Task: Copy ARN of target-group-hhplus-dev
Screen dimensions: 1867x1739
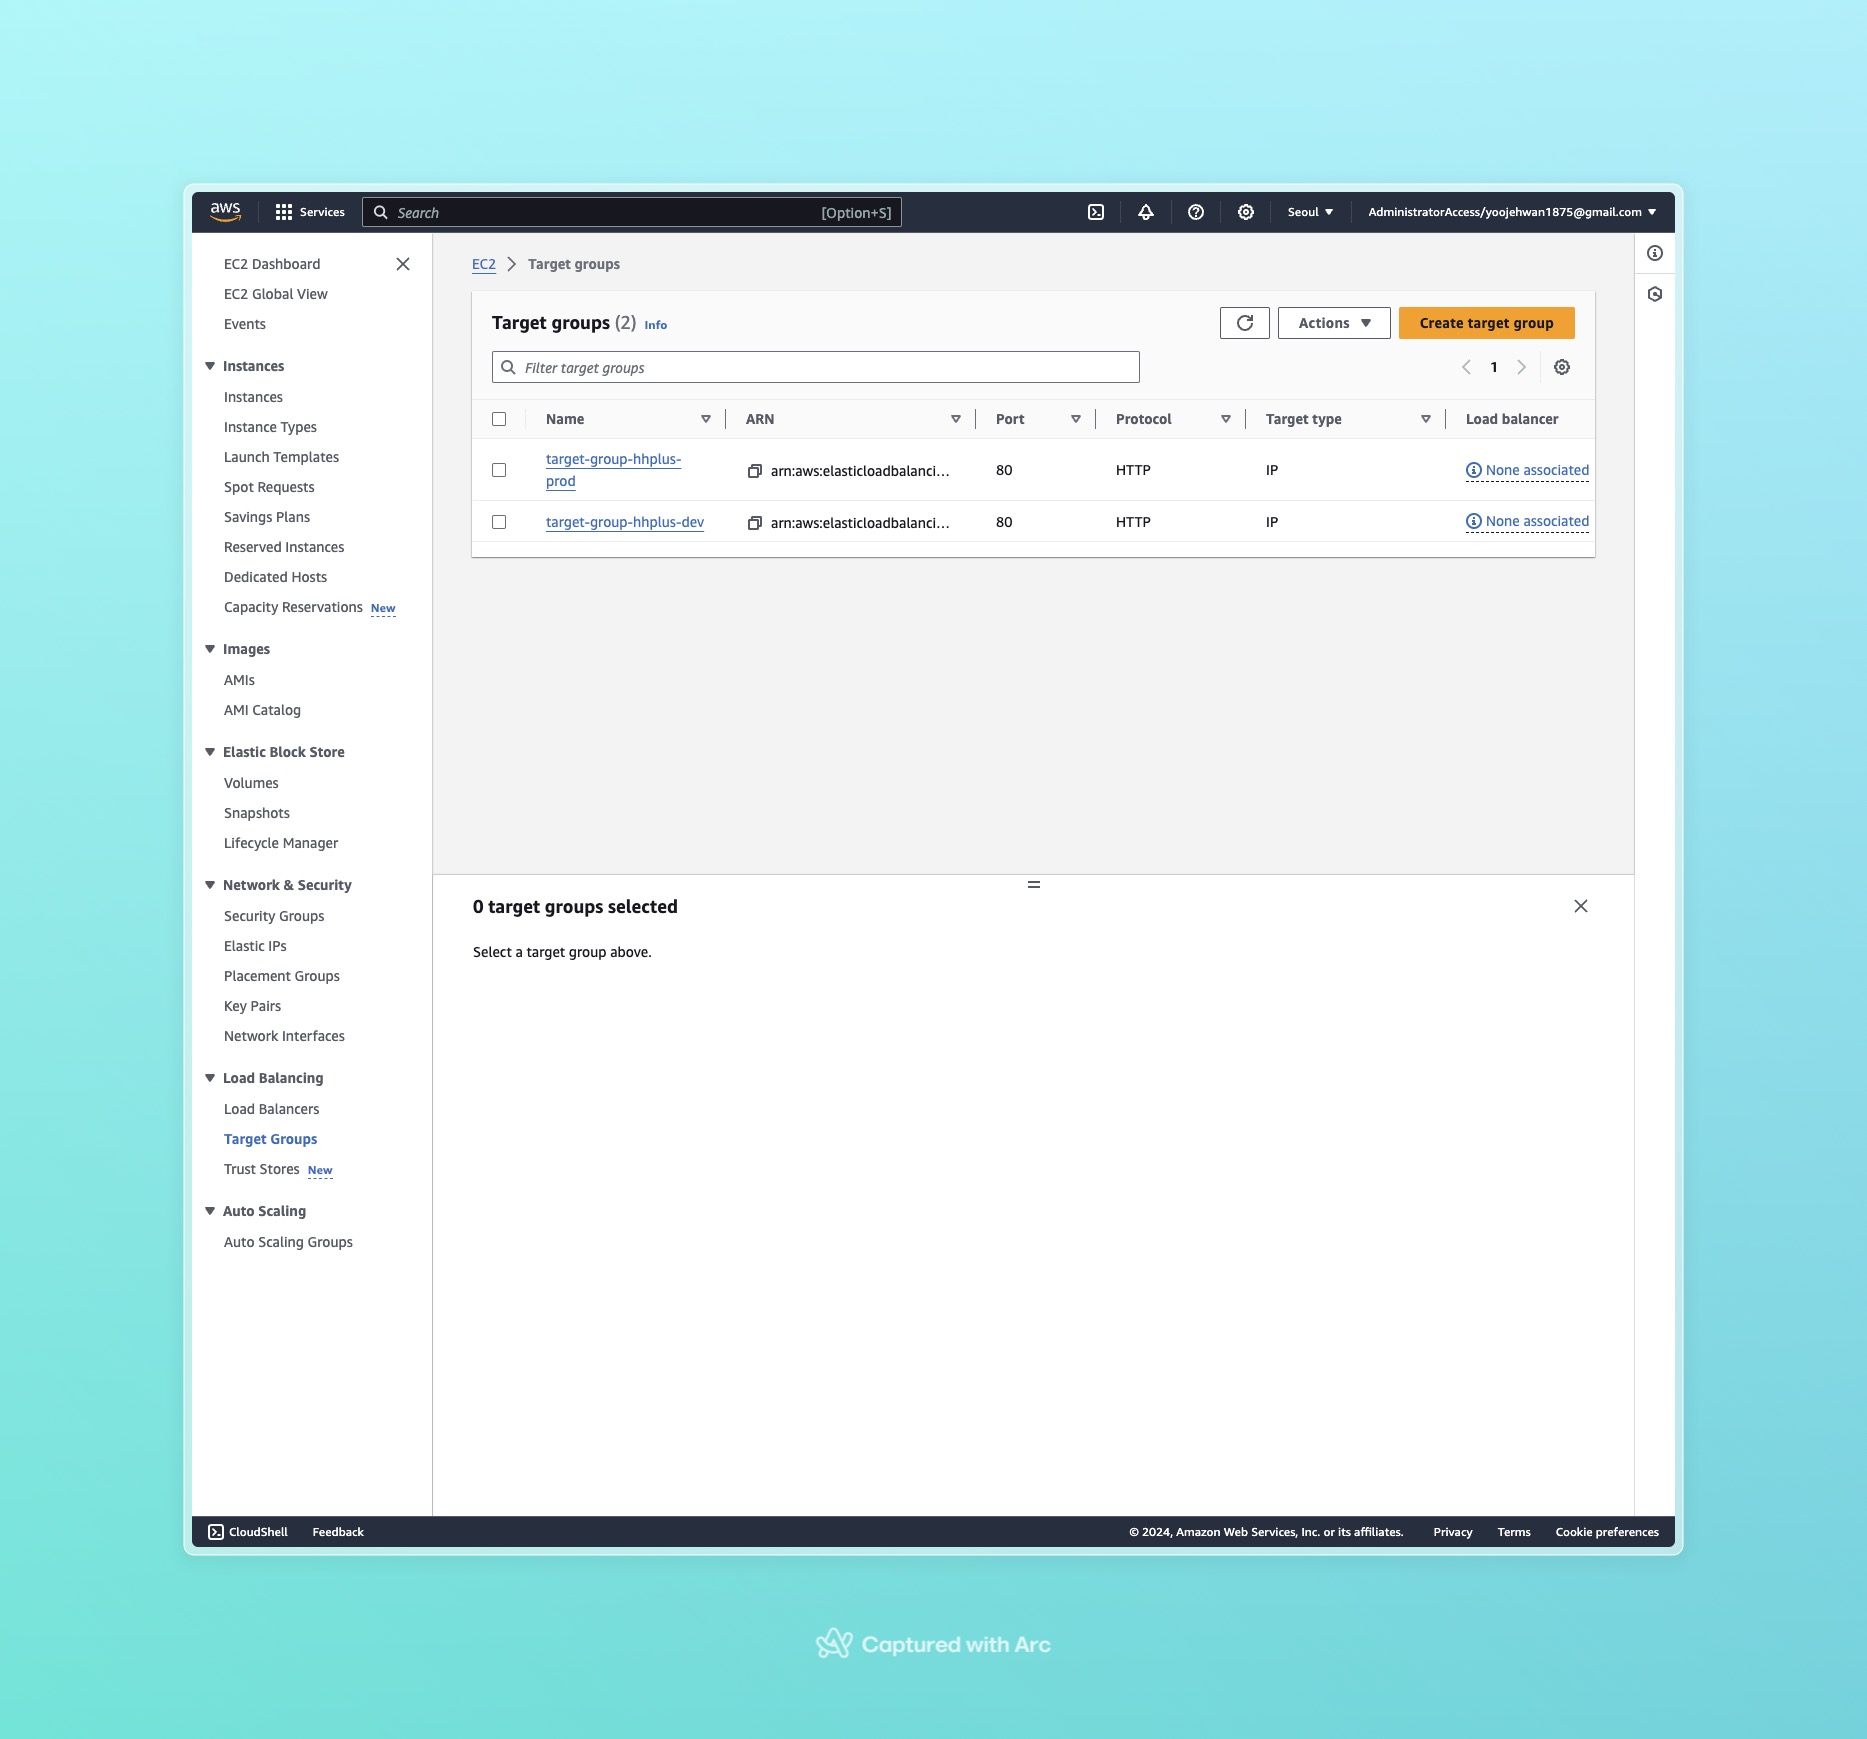Action: (755, 523)
